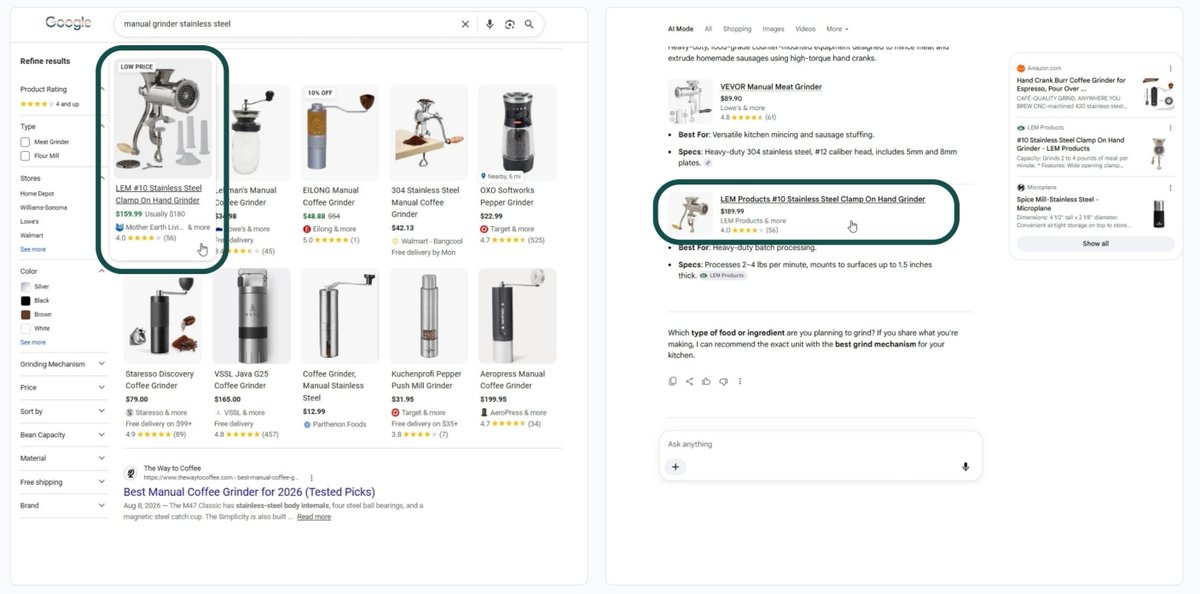Click the search query input field
The width and height of the screenshot is (1200, 594).
pos(290,24)
